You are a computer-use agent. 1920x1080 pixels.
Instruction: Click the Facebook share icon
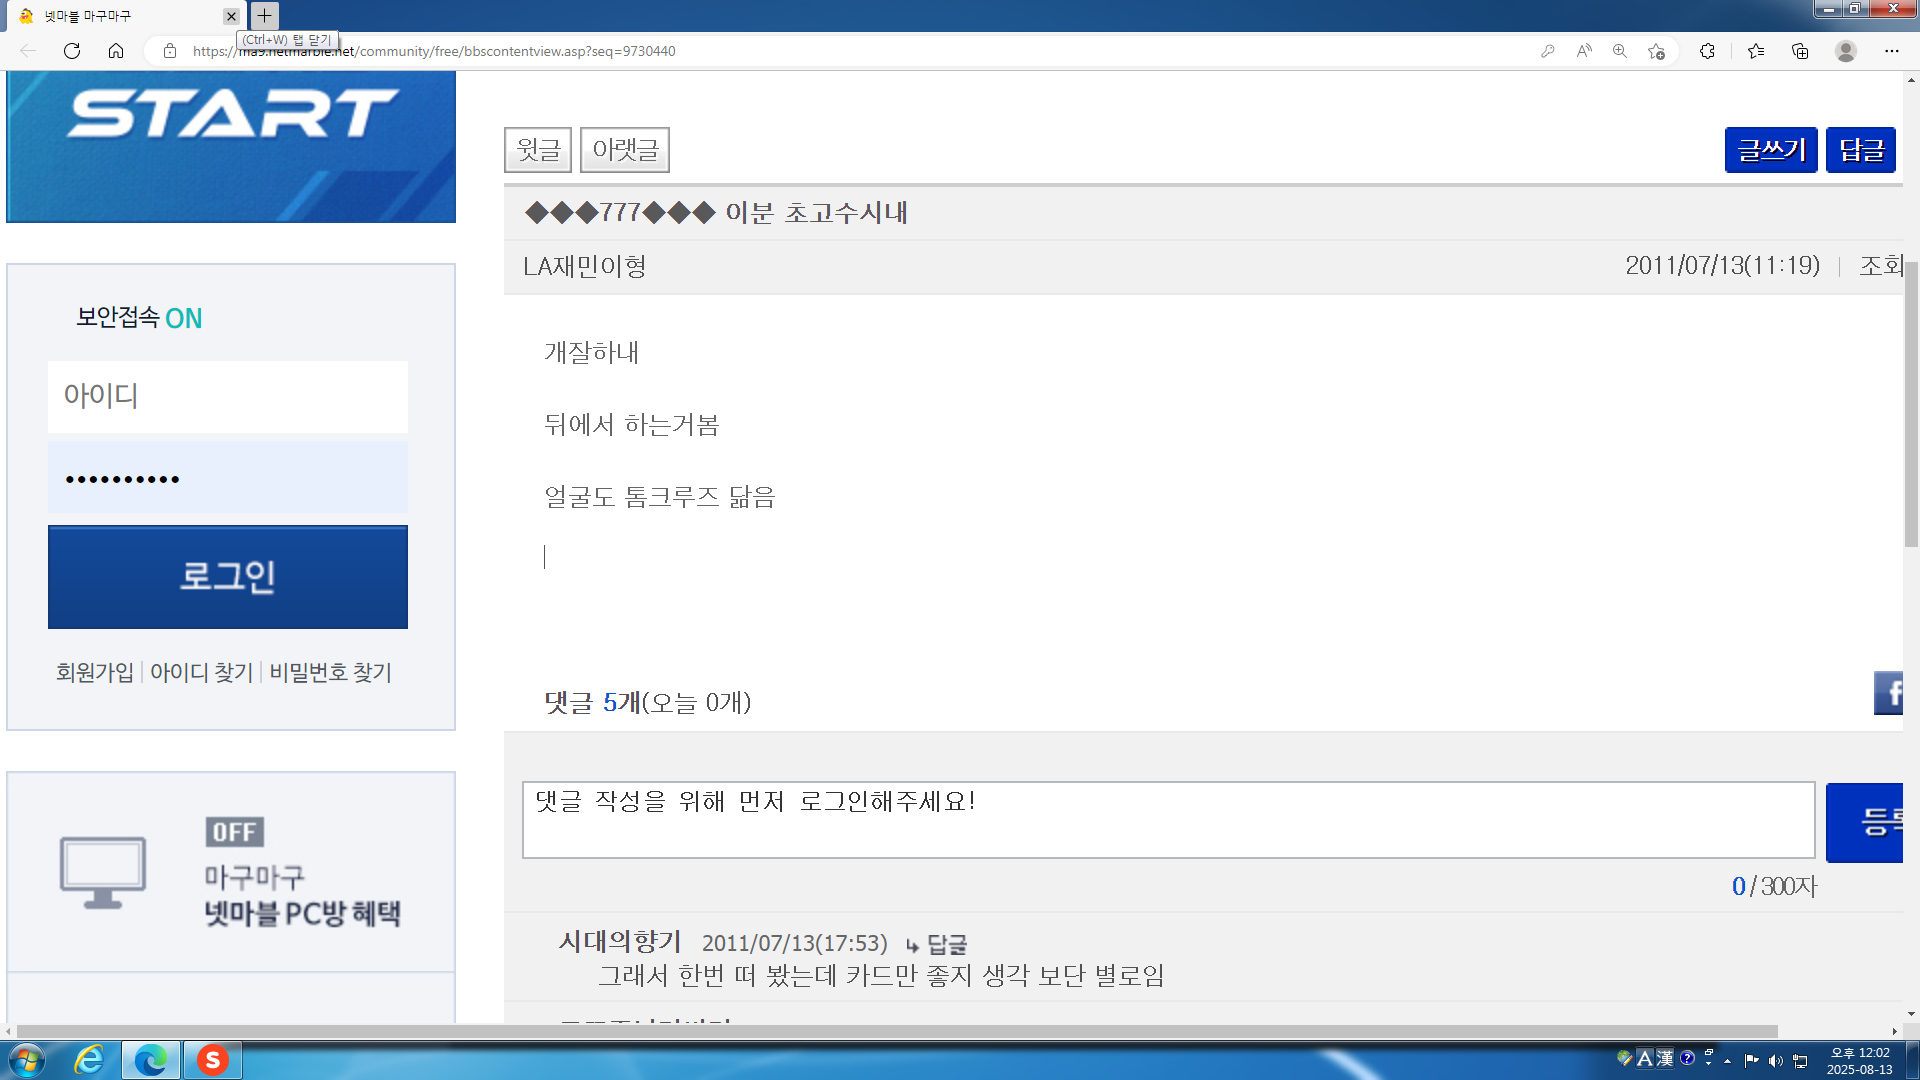pos(1888,693)
